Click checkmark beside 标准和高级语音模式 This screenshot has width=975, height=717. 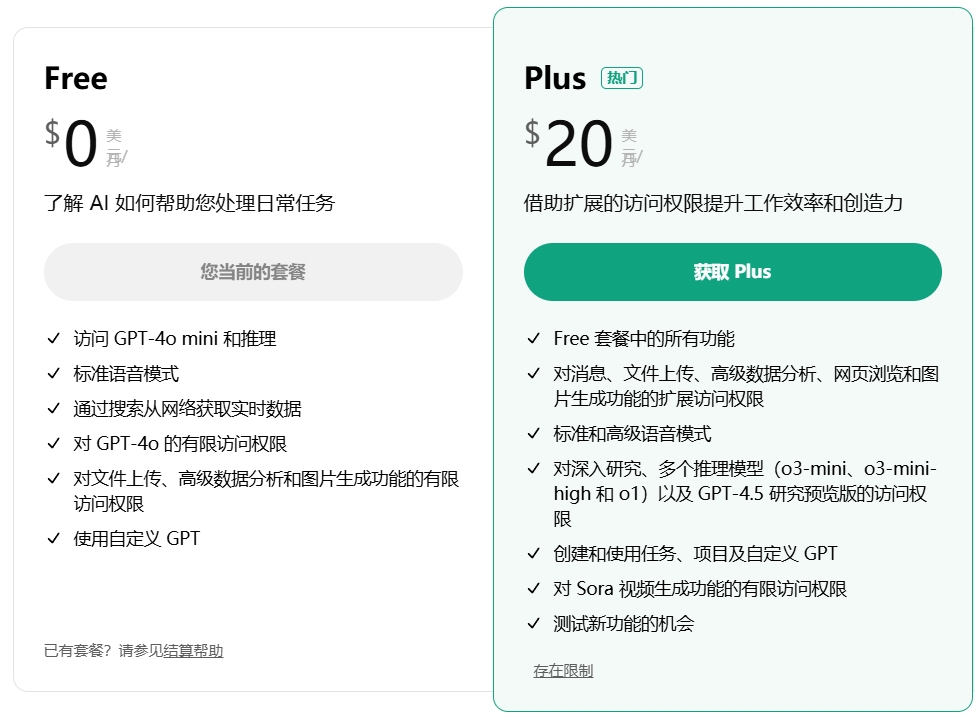click(x=534, y=433)
